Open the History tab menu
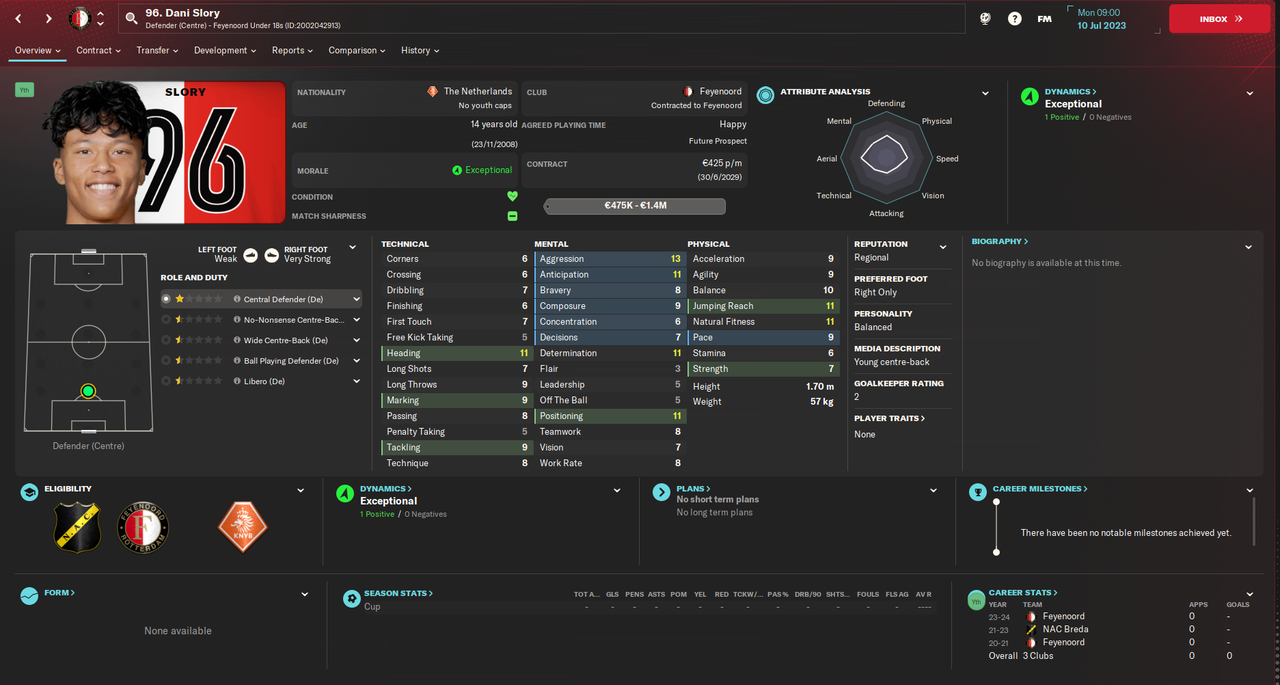This screenshot has height=685, width=1280. click(x=420, y=50)
